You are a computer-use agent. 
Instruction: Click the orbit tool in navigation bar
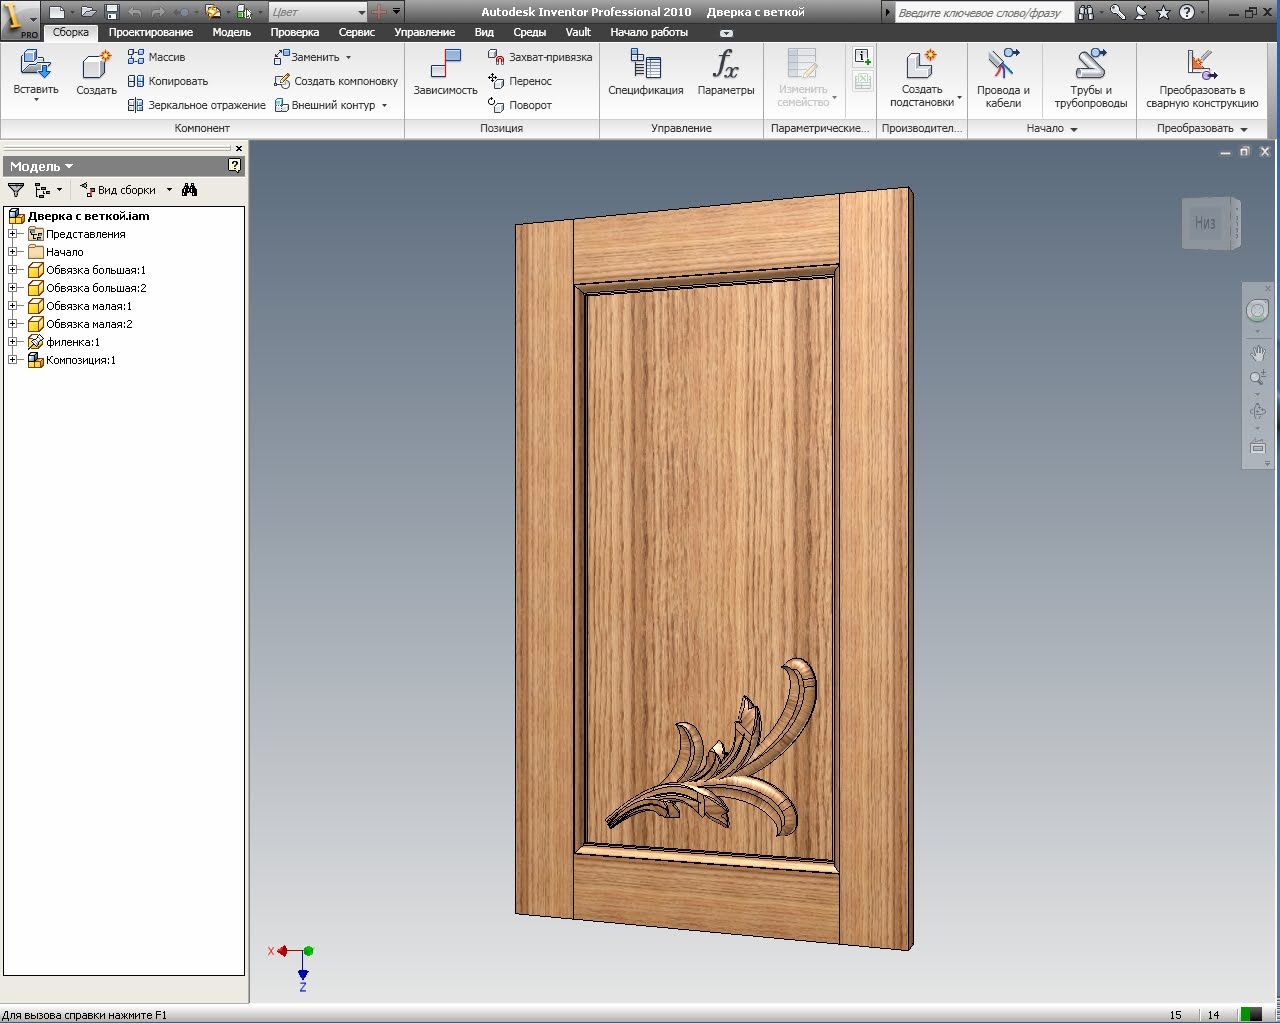[x=1258, y=411]
